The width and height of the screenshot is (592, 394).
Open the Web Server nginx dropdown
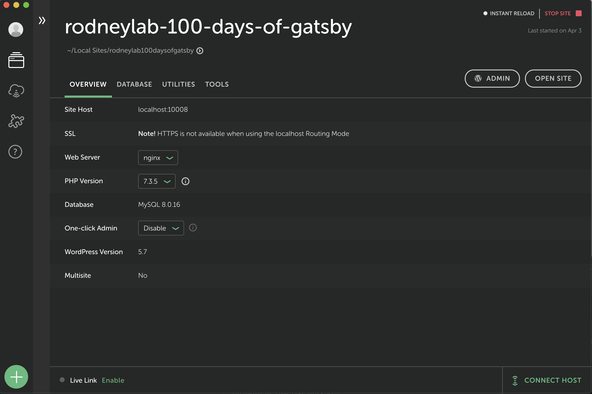158,158
